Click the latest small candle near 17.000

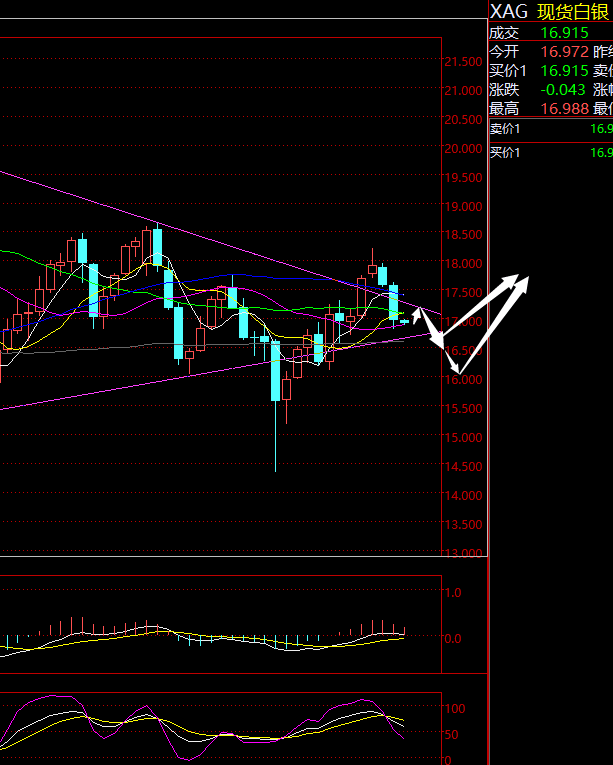pyautogui.click(x=405, y=321)
